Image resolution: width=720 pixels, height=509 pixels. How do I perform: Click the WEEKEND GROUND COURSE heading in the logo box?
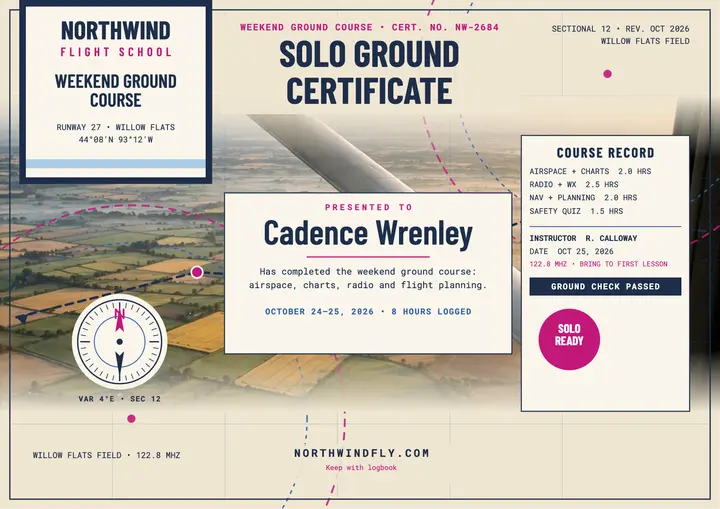click(116, 90)
